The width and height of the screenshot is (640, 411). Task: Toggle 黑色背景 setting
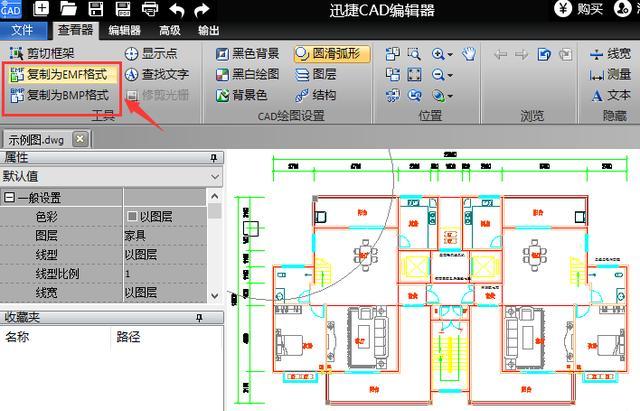(x=248, y=53)
